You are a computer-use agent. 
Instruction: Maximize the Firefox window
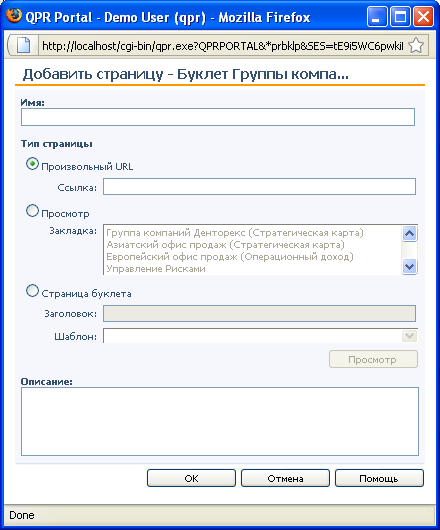click(x=400, y=17)
